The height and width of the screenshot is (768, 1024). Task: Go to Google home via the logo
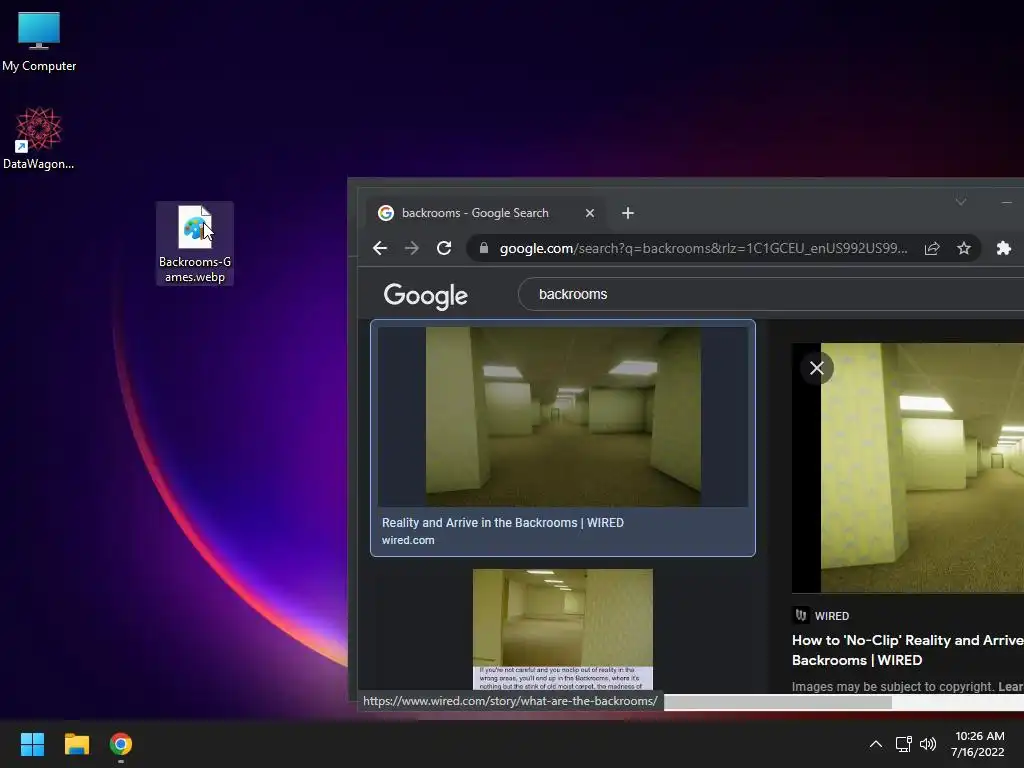click(x=425, y=295)
